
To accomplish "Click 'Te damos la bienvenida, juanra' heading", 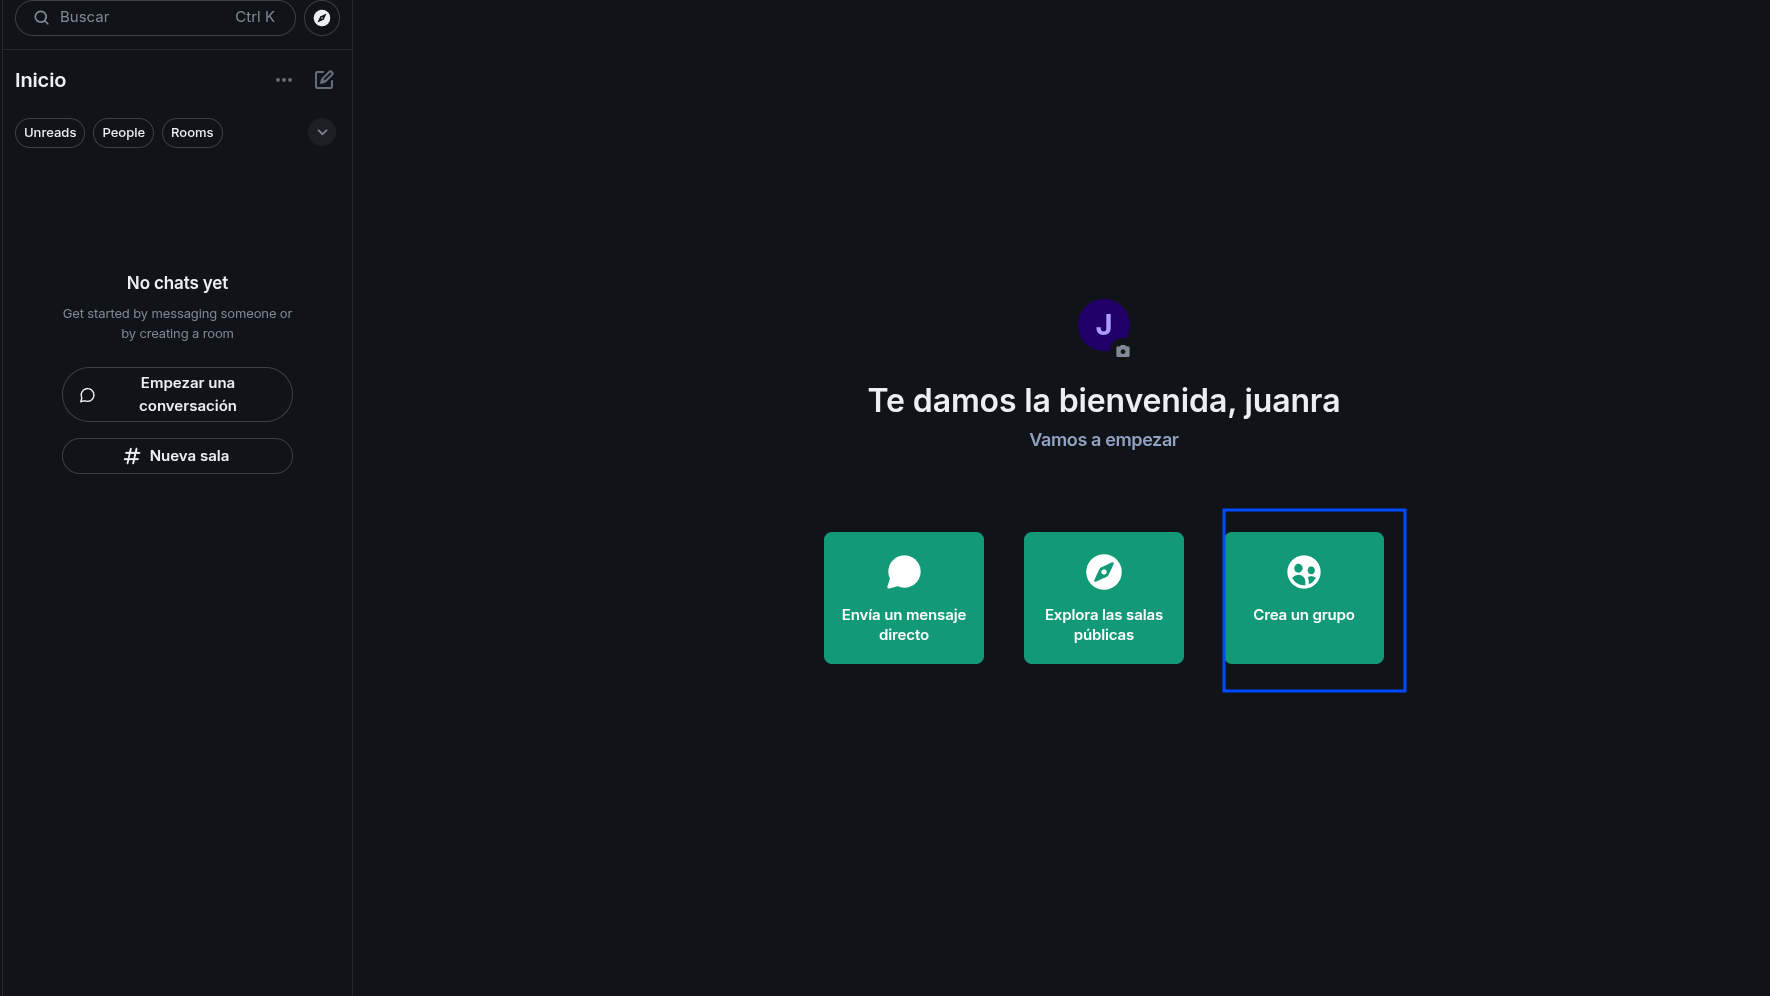I will pyautogui.click(x=1104, y=401).
